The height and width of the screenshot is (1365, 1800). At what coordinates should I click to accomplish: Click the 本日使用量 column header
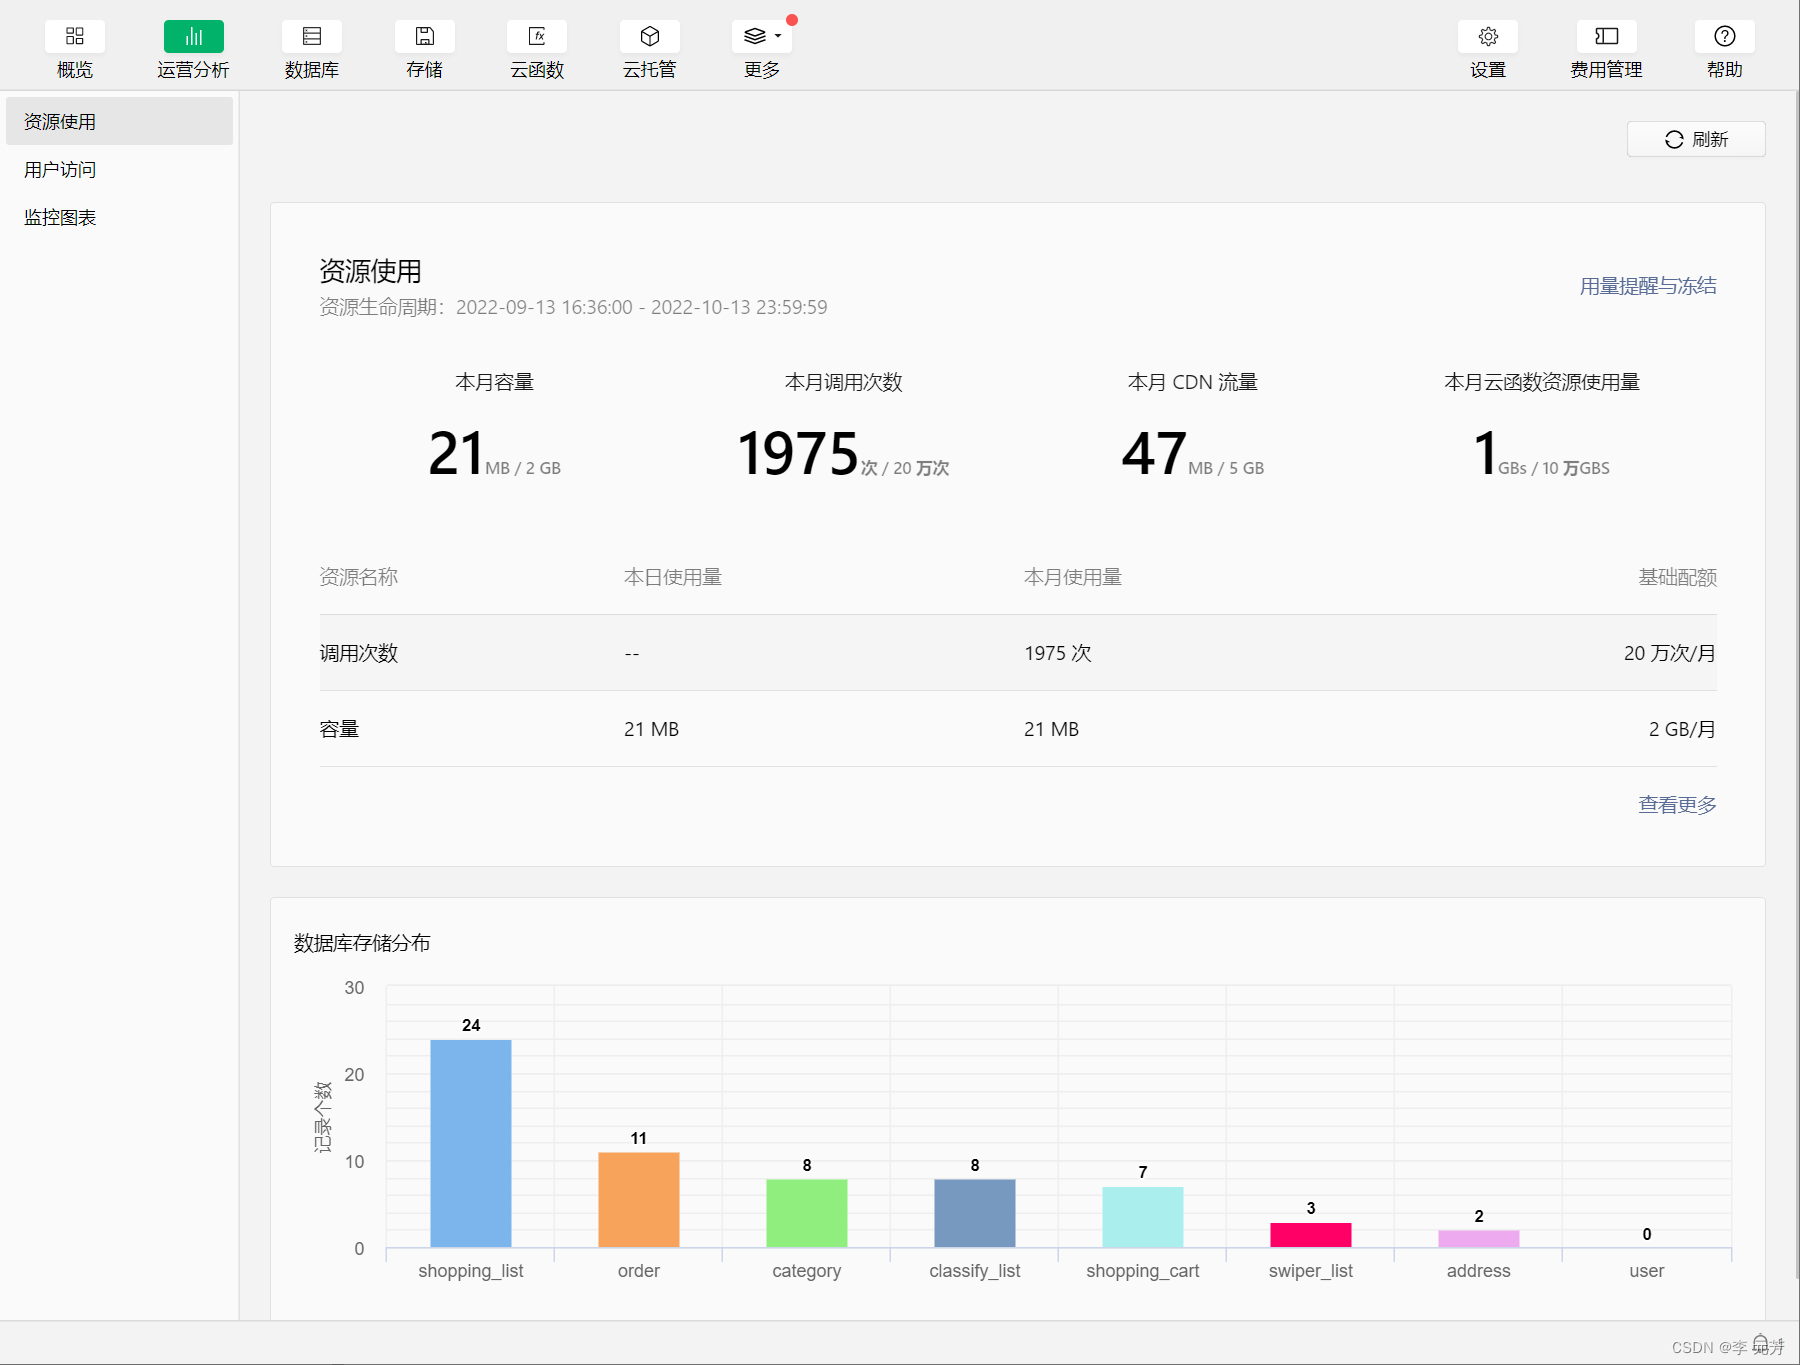[673, 577]
